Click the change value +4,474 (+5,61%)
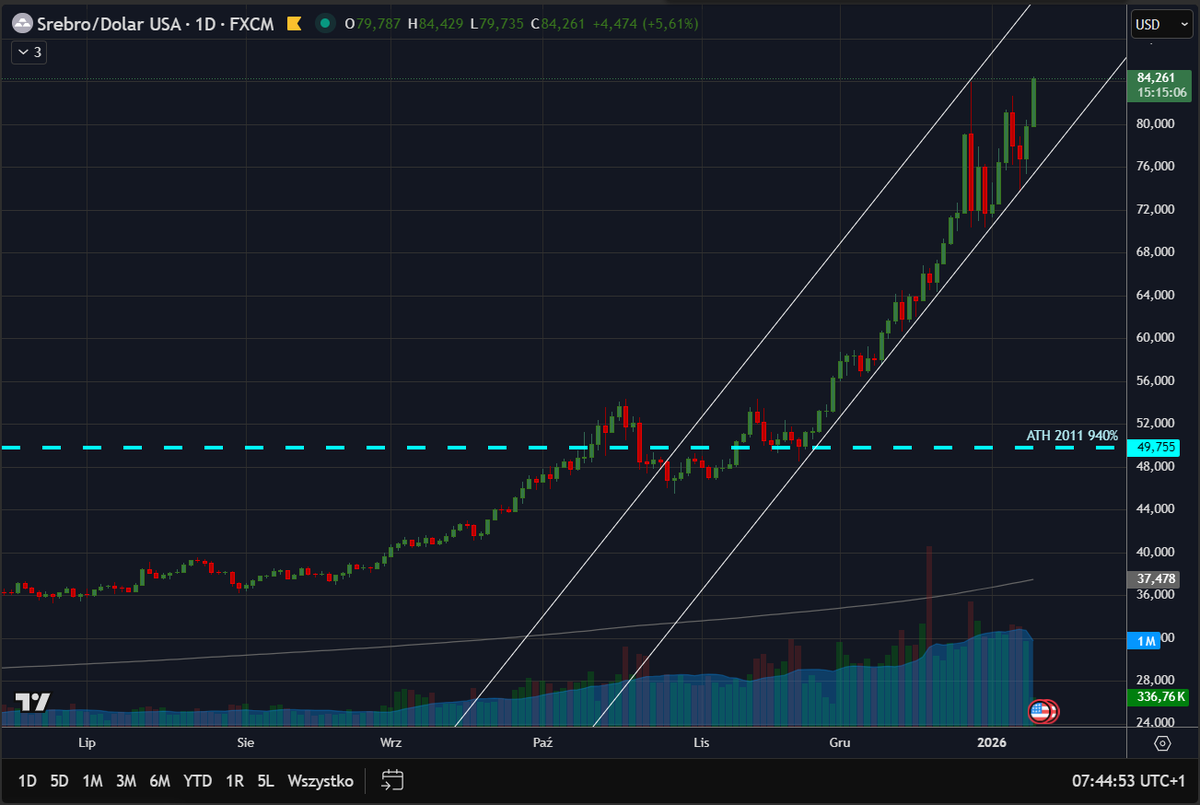 coord(648,23)
